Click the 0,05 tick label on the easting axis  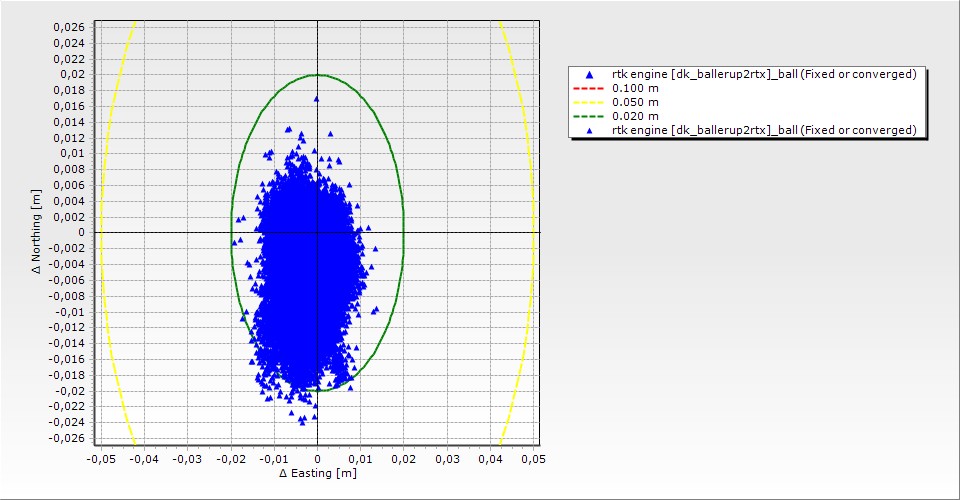[534, 459]
